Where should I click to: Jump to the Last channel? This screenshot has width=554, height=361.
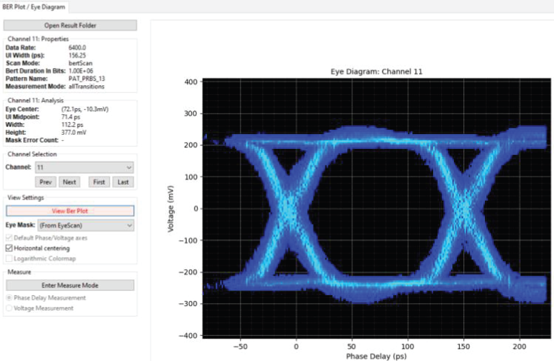click(x=123, y=182)
